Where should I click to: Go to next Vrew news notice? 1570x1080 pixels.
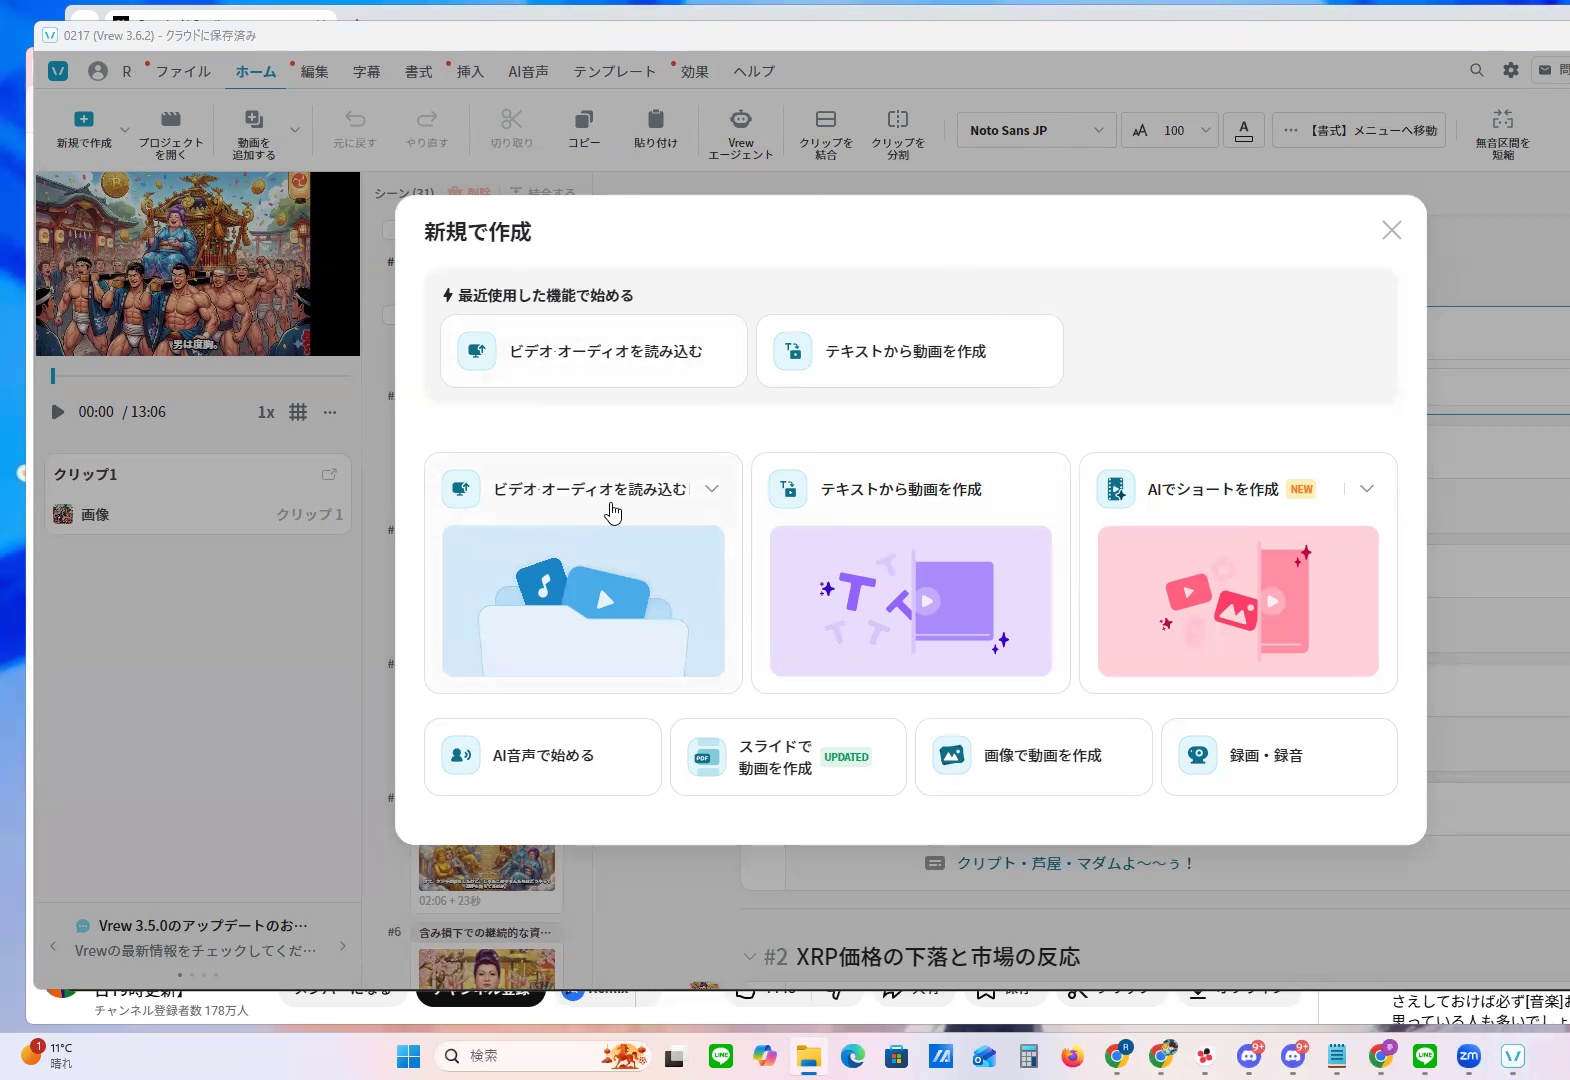click(x=343, y=946)
